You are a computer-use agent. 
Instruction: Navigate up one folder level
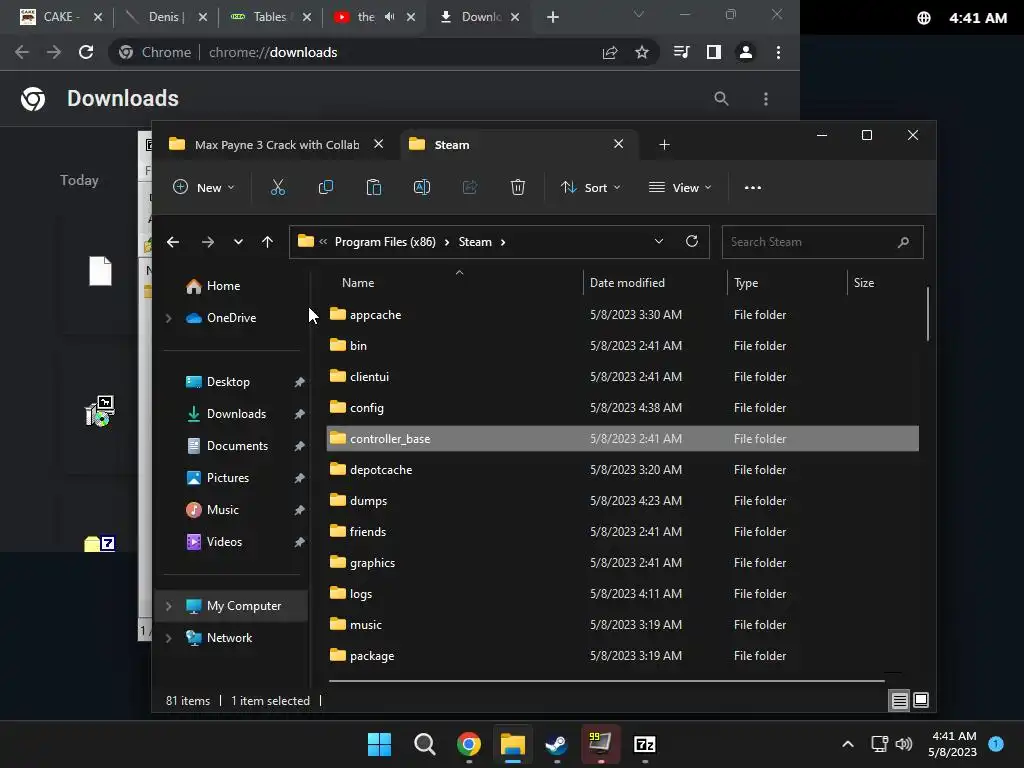(267, 242)
